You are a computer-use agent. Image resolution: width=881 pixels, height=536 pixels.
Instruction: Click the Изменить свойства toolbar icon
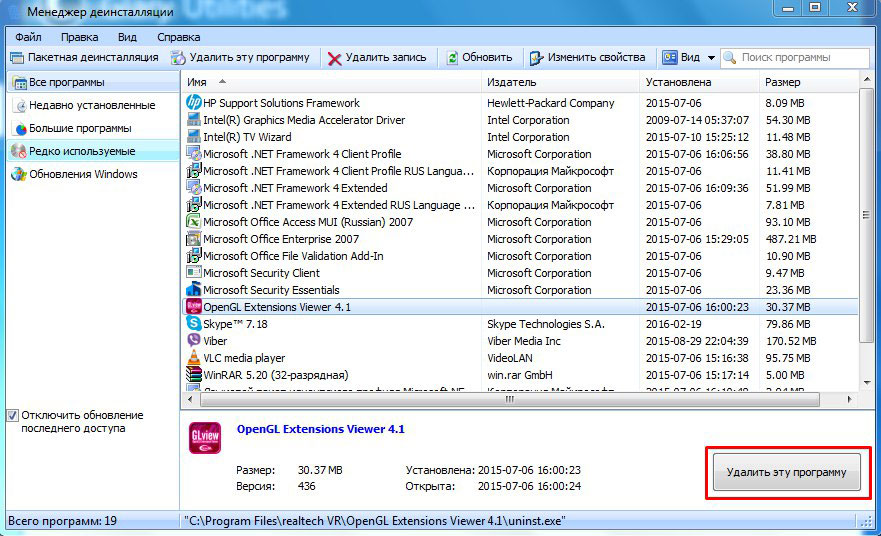537,58
